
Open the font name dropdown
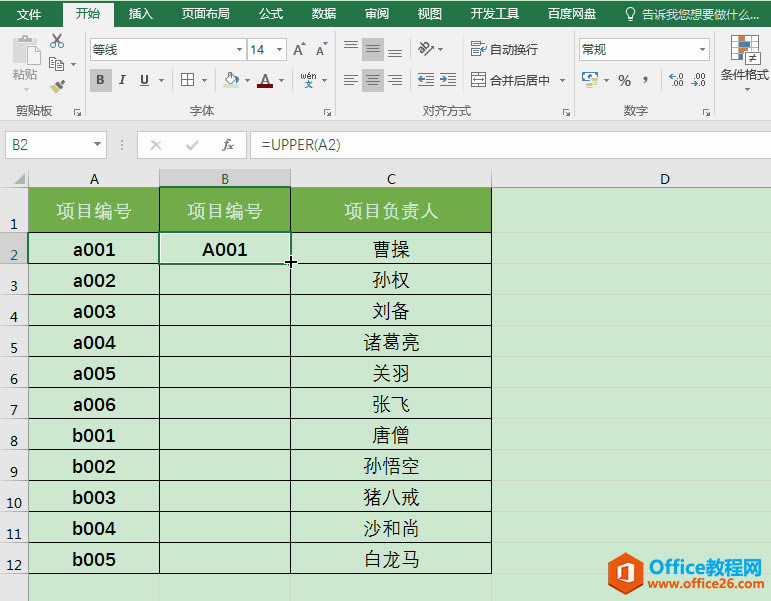pyautogui.click(x=239, y=50)
